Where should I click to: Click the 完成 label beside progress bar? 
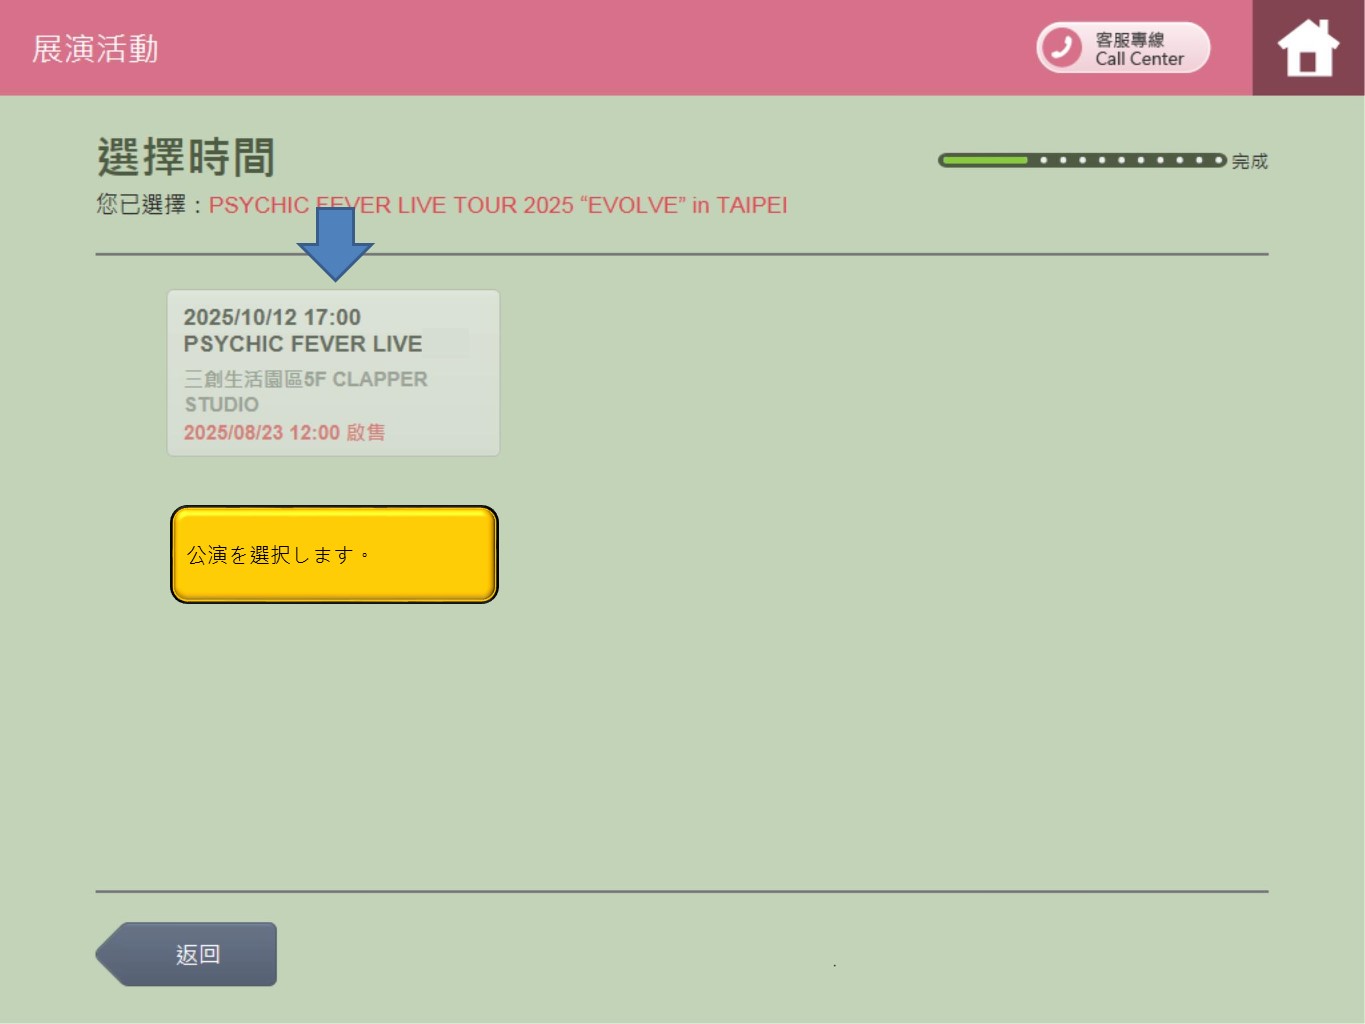(x=1249, y=161)
